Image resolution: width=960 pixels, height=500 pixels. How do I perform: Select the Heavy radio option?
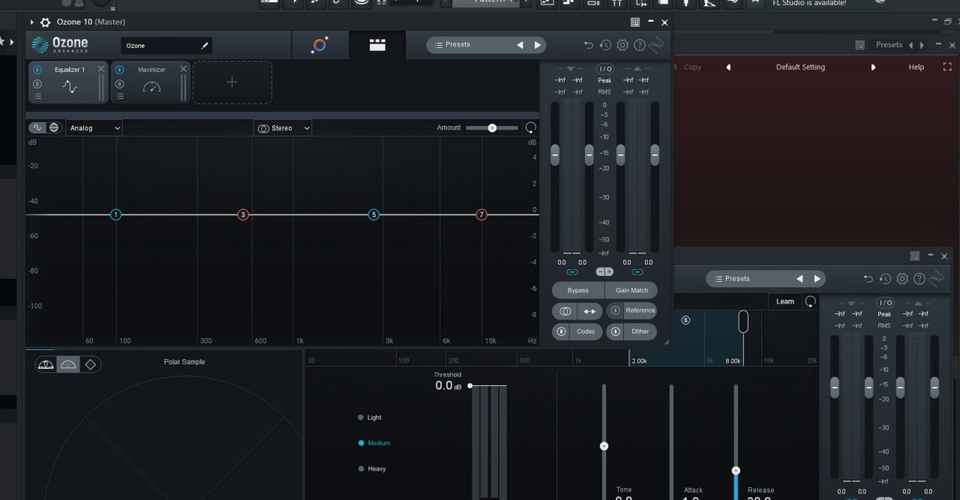tap(361, 469)
